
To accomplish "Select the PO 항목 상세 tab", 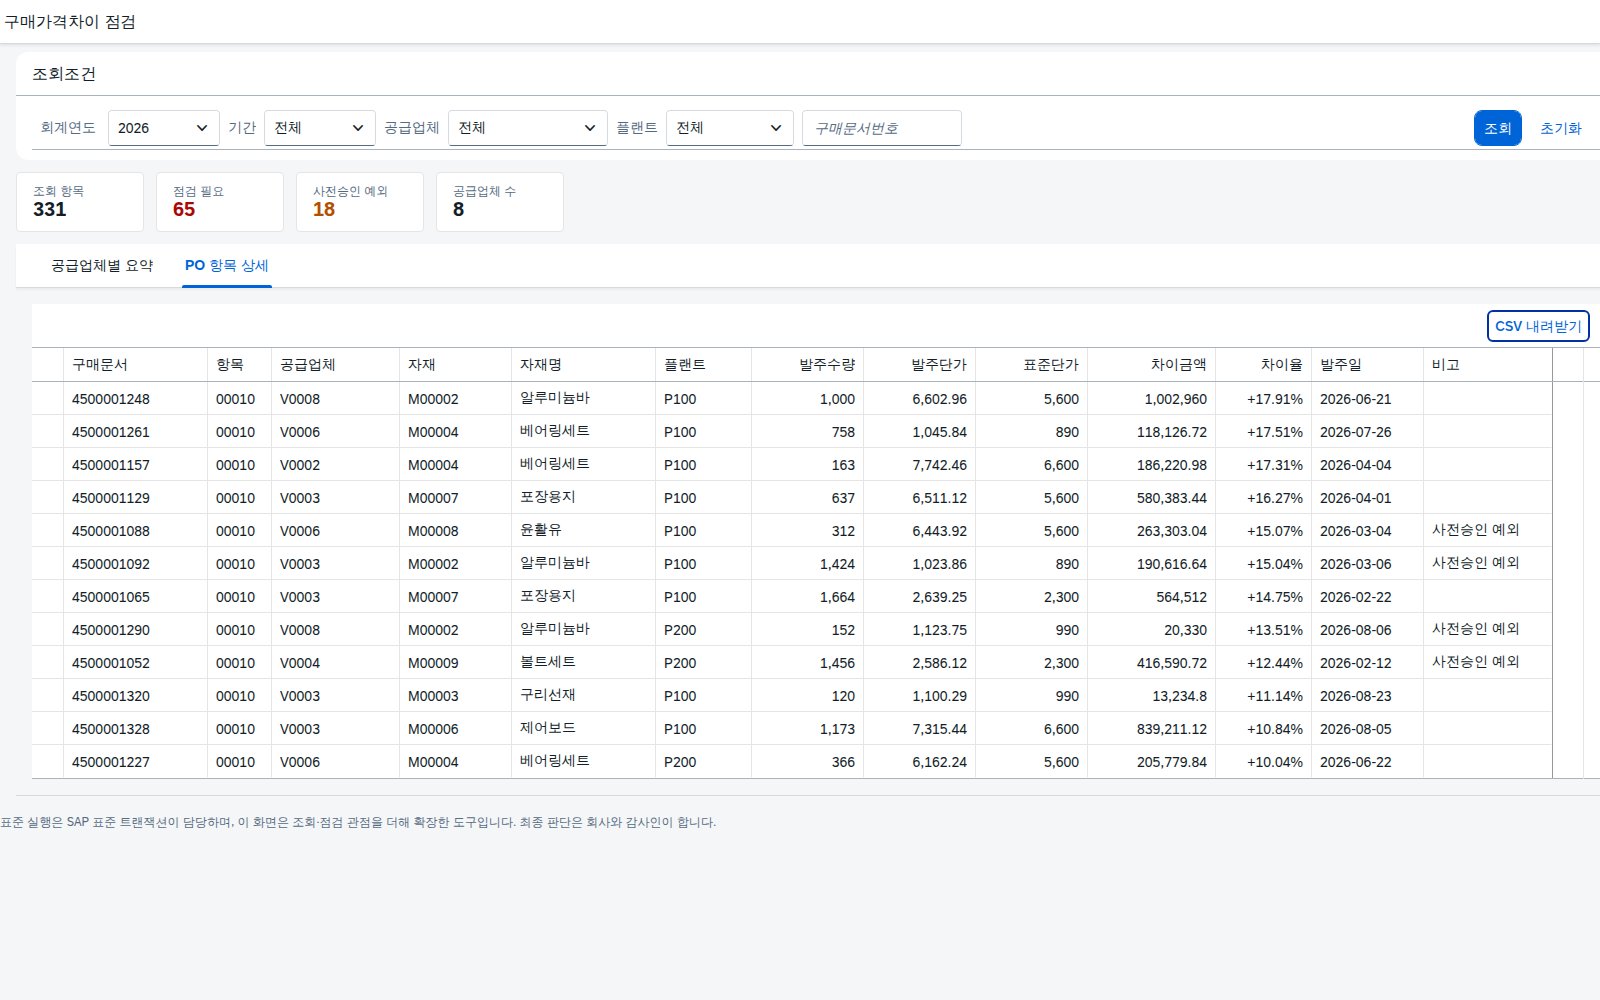I will coord(226,265).
